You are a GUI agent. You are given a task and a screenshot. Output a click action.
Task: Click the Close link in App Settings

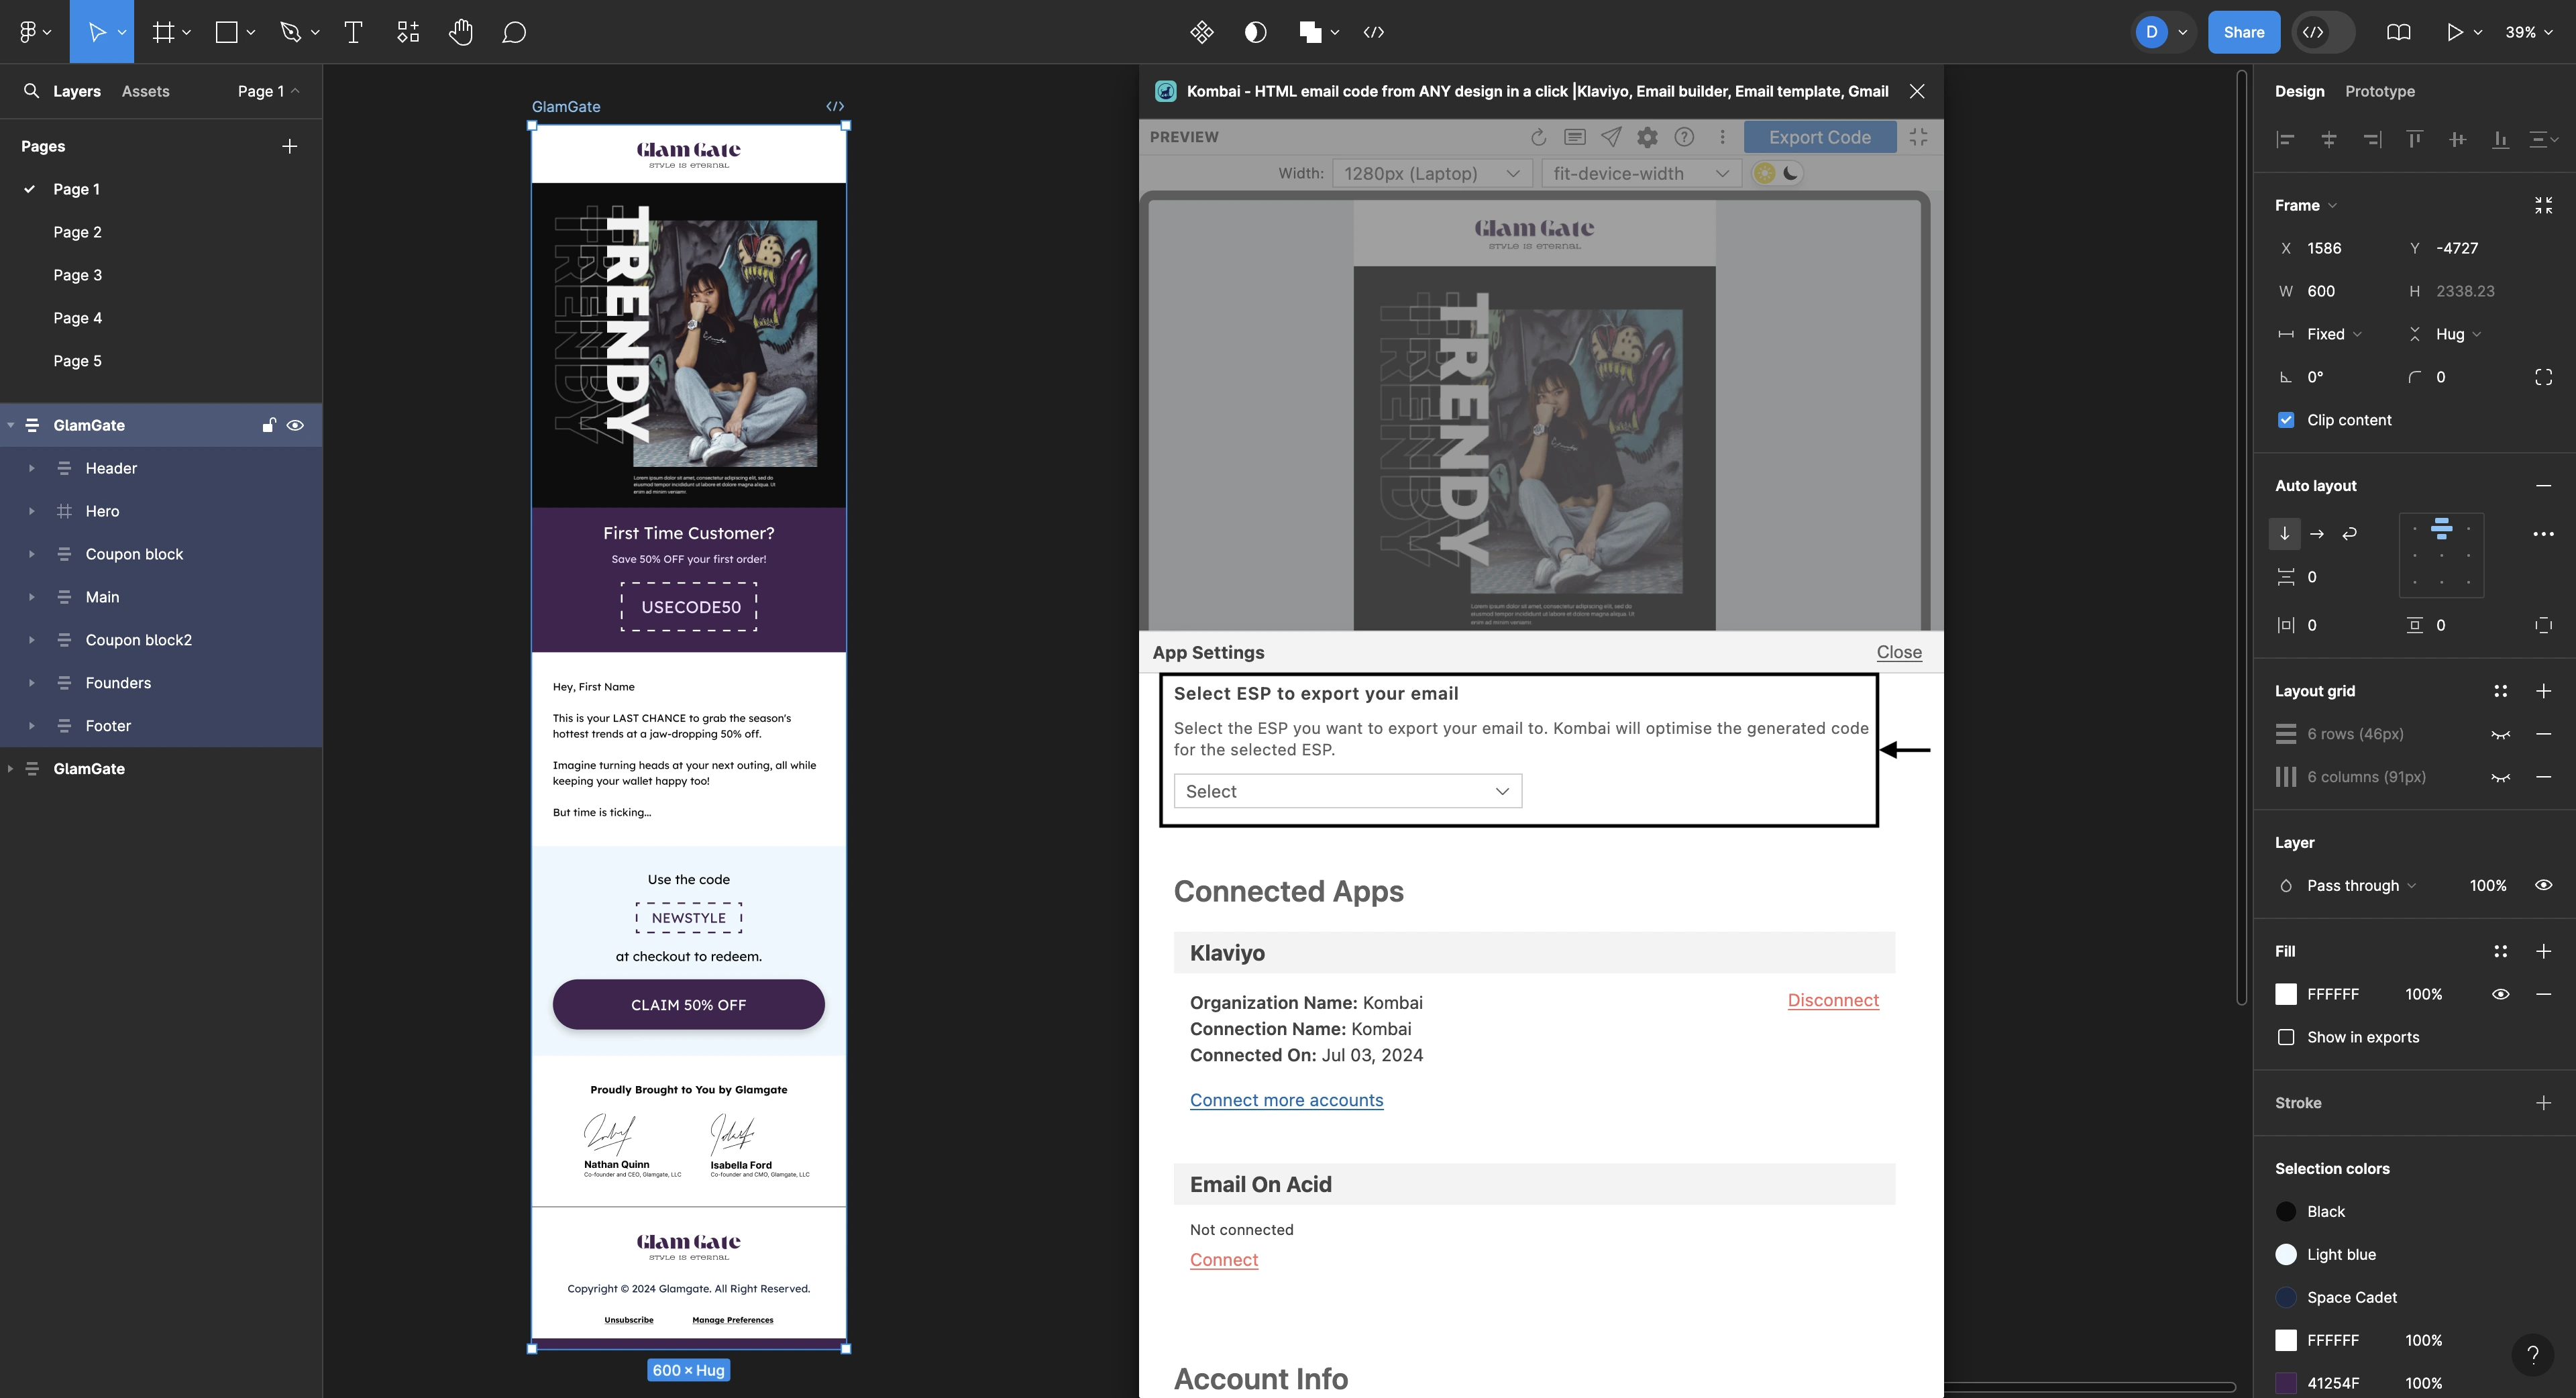[x=1899, y=652]
